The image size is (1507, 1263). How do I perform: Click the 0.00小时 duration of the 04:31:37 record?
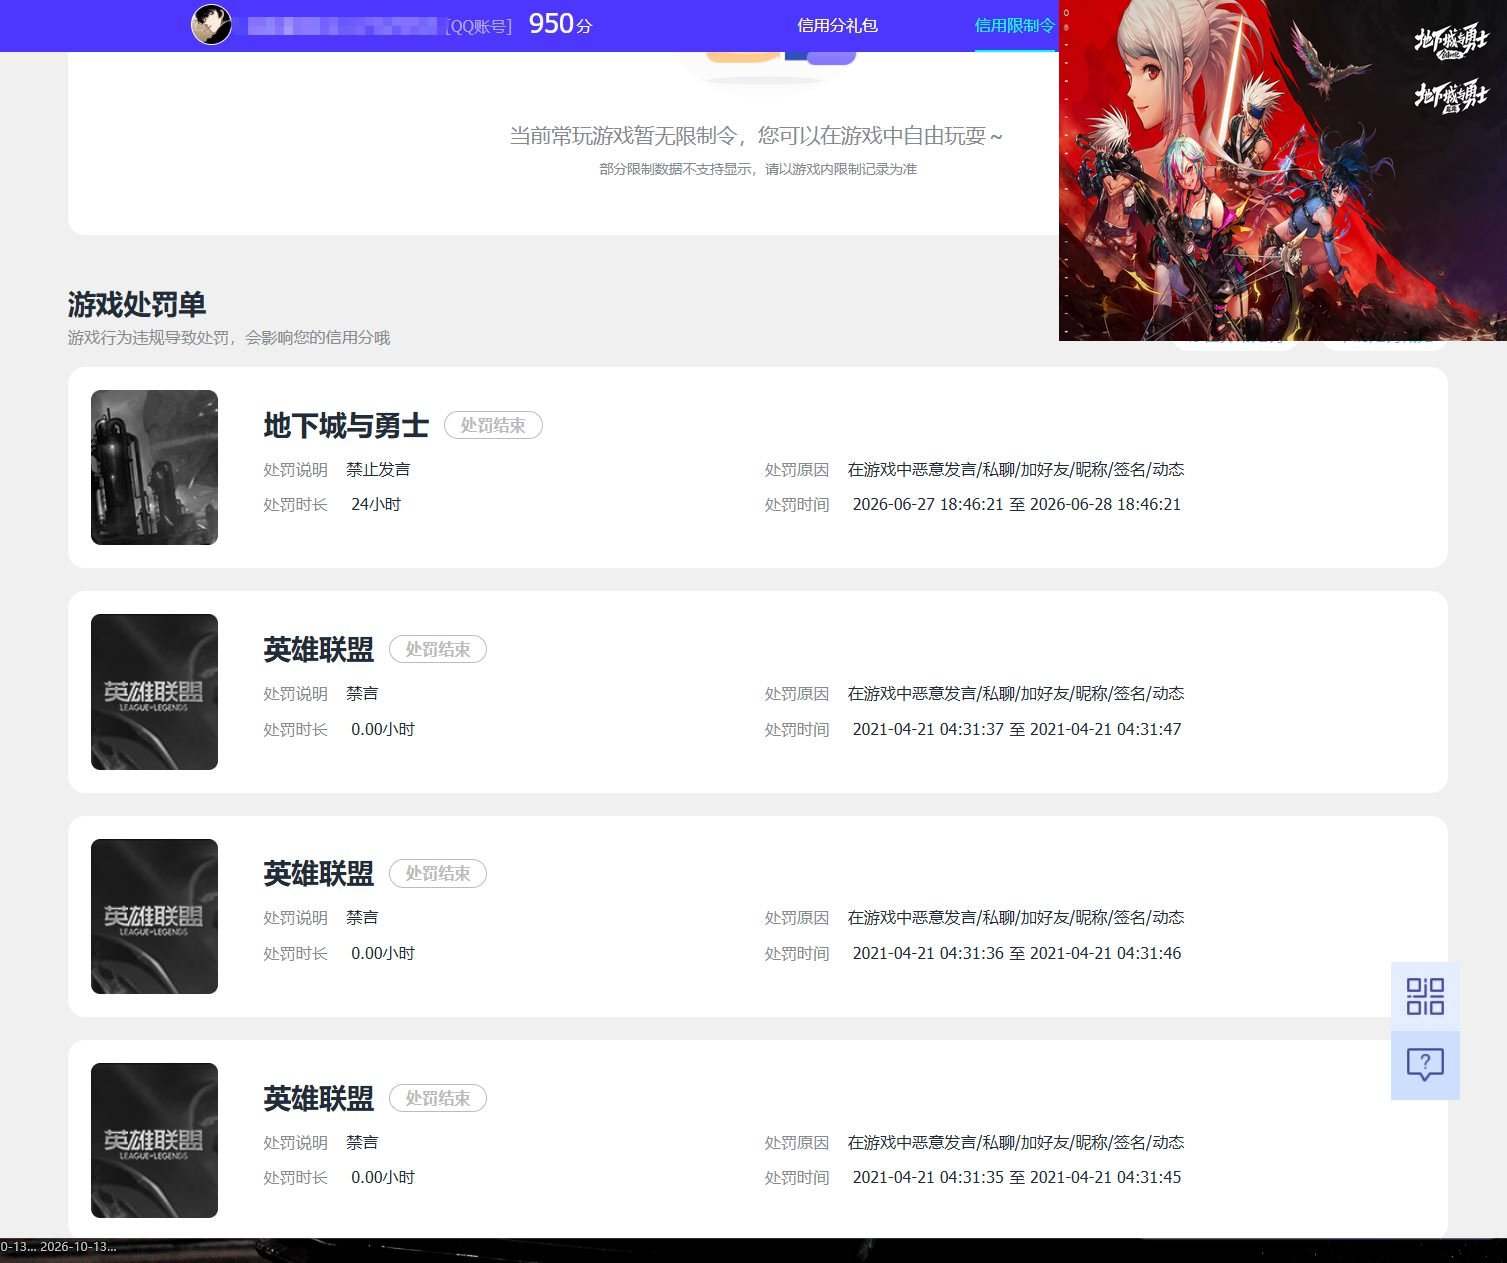(383, 730)
